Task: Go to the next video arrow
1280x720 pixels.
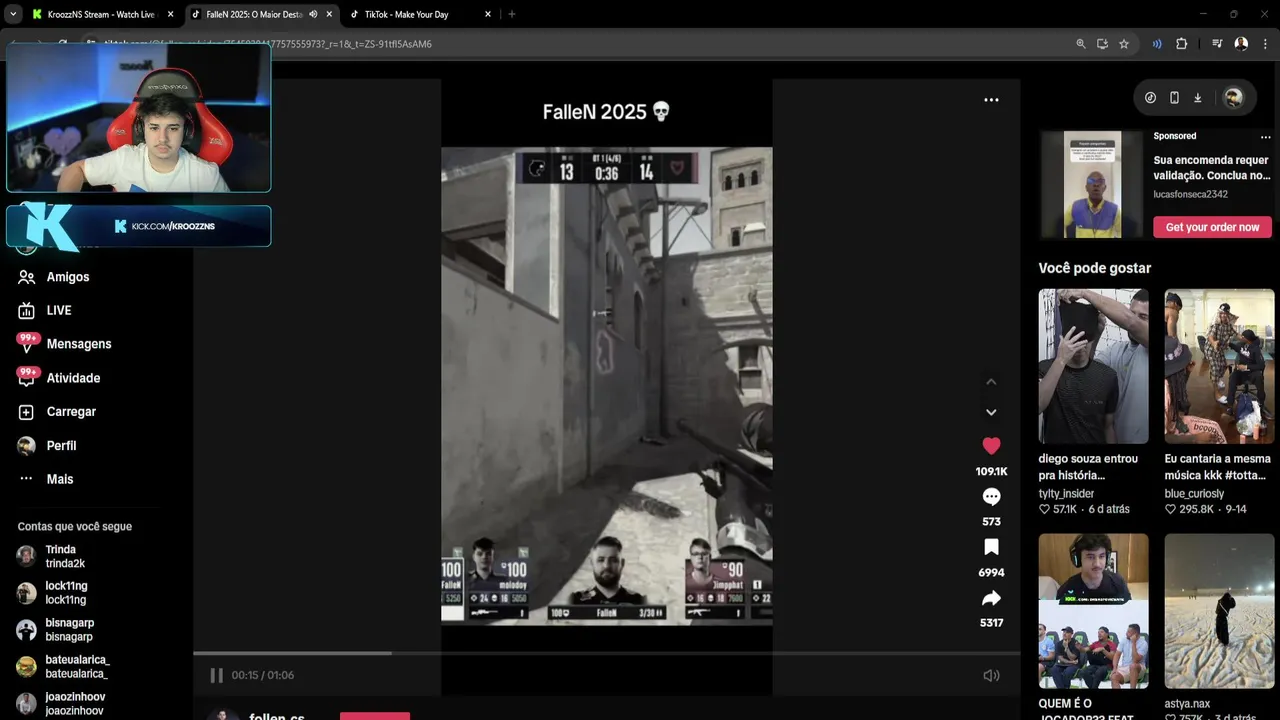Action: pyautogui.click(x=991, y=412)
